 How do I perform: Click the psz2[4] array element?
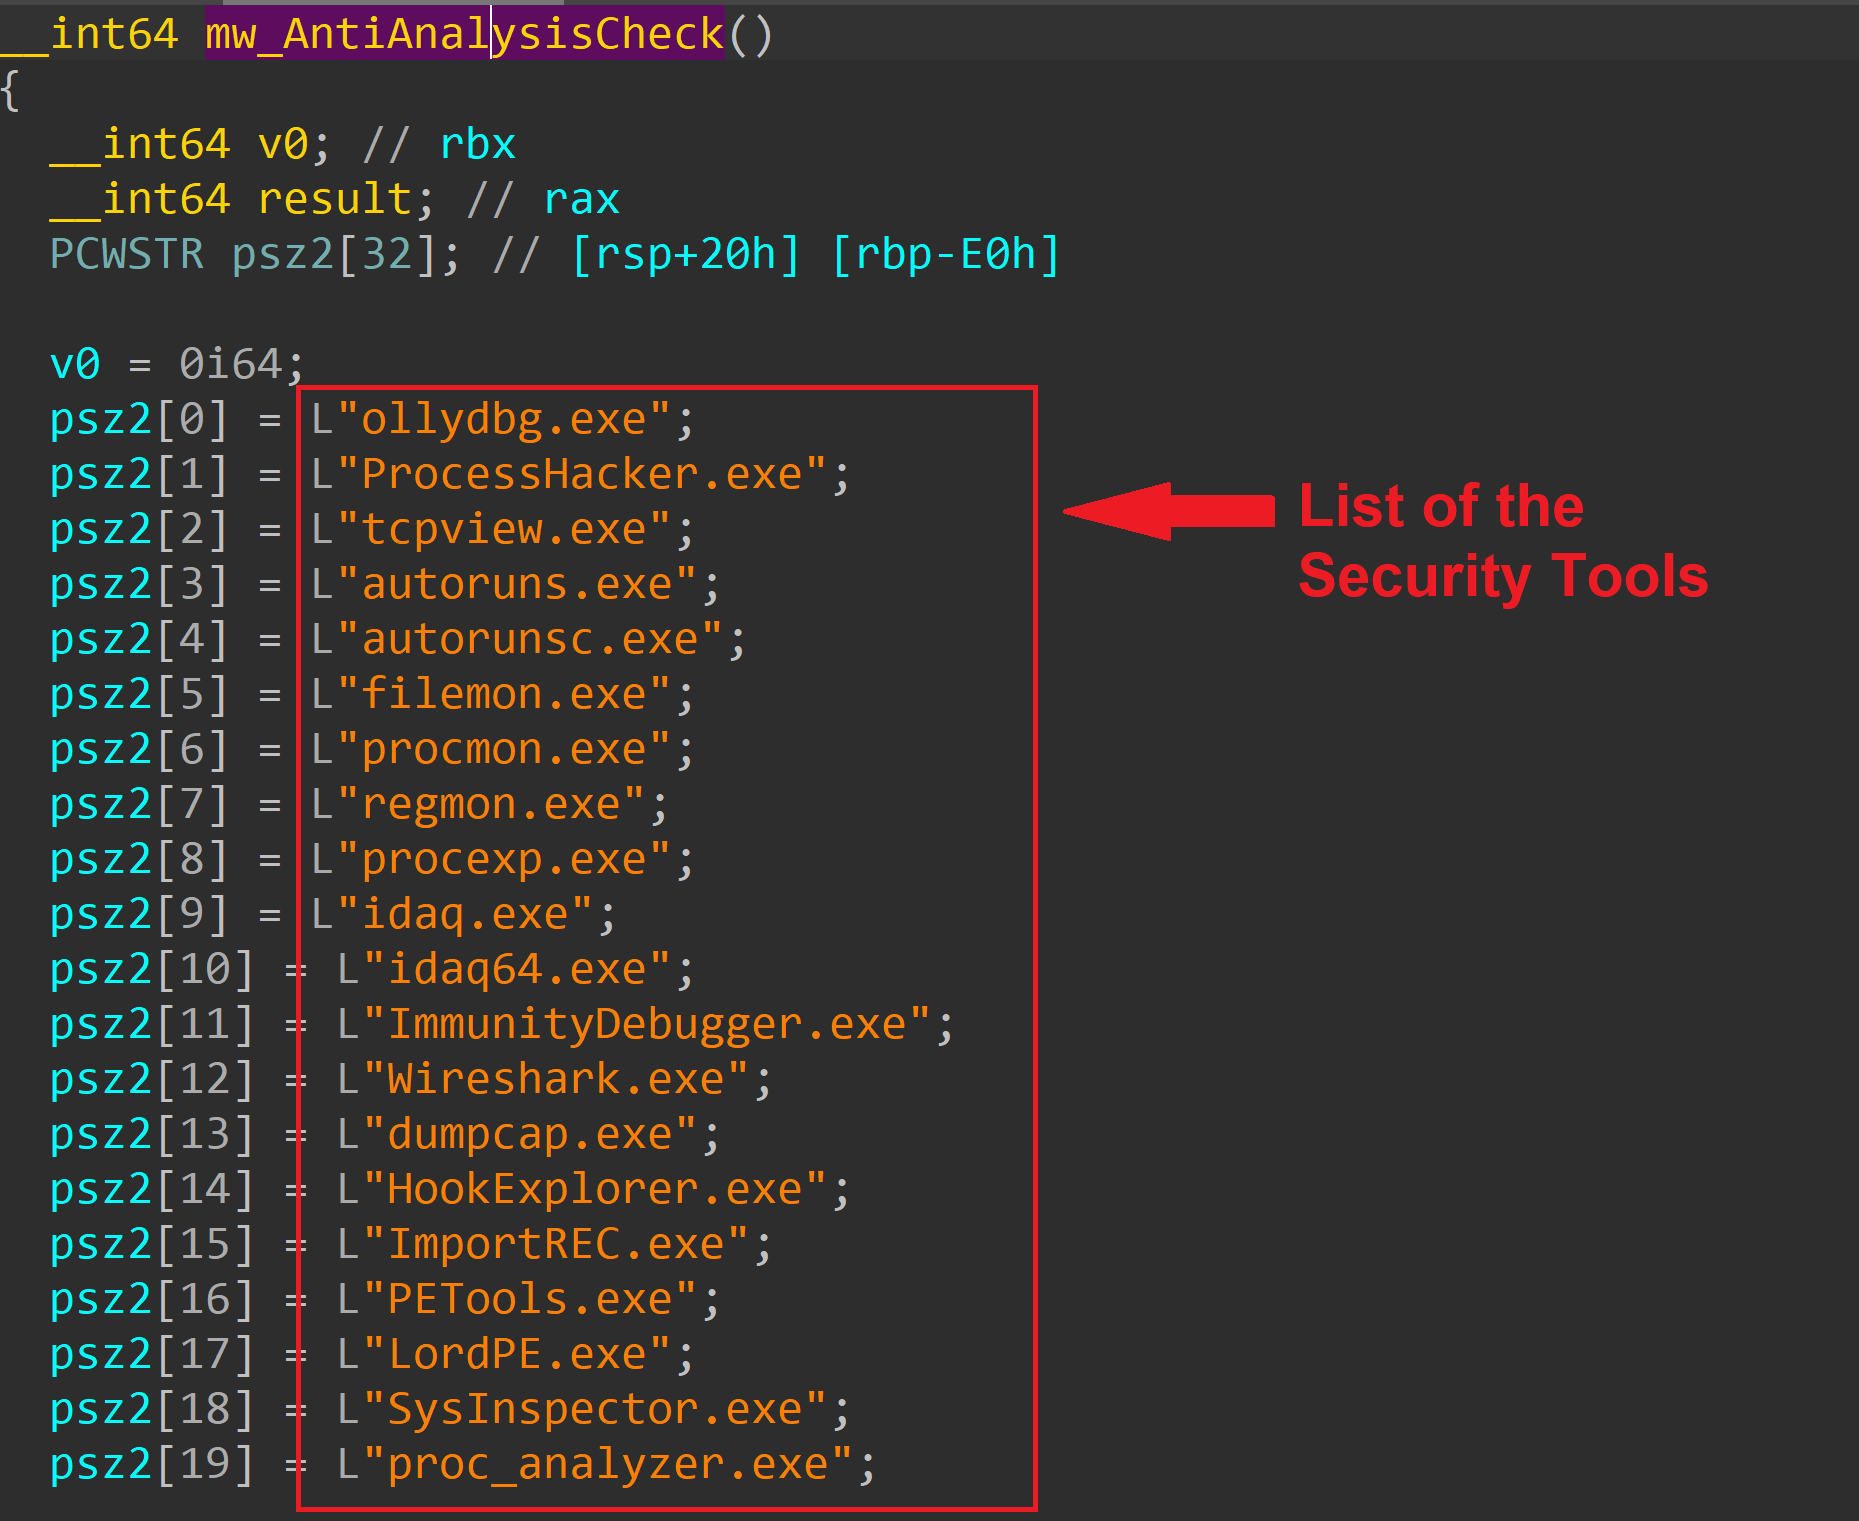coord(140,639)
